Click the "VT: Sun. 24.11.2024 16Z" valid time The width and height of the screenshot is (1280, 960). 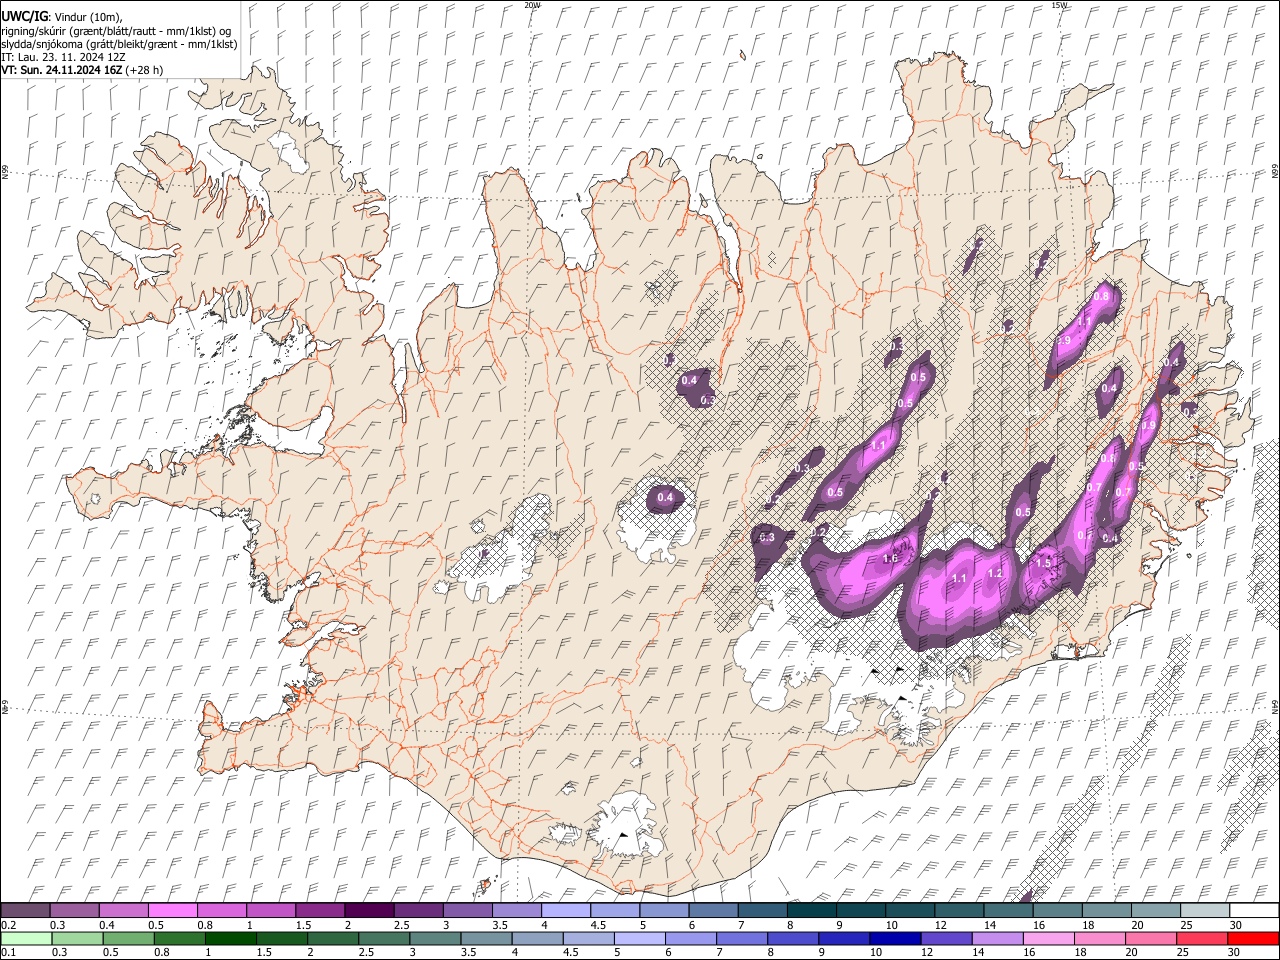pyautogui.click(x=62, y=70)
